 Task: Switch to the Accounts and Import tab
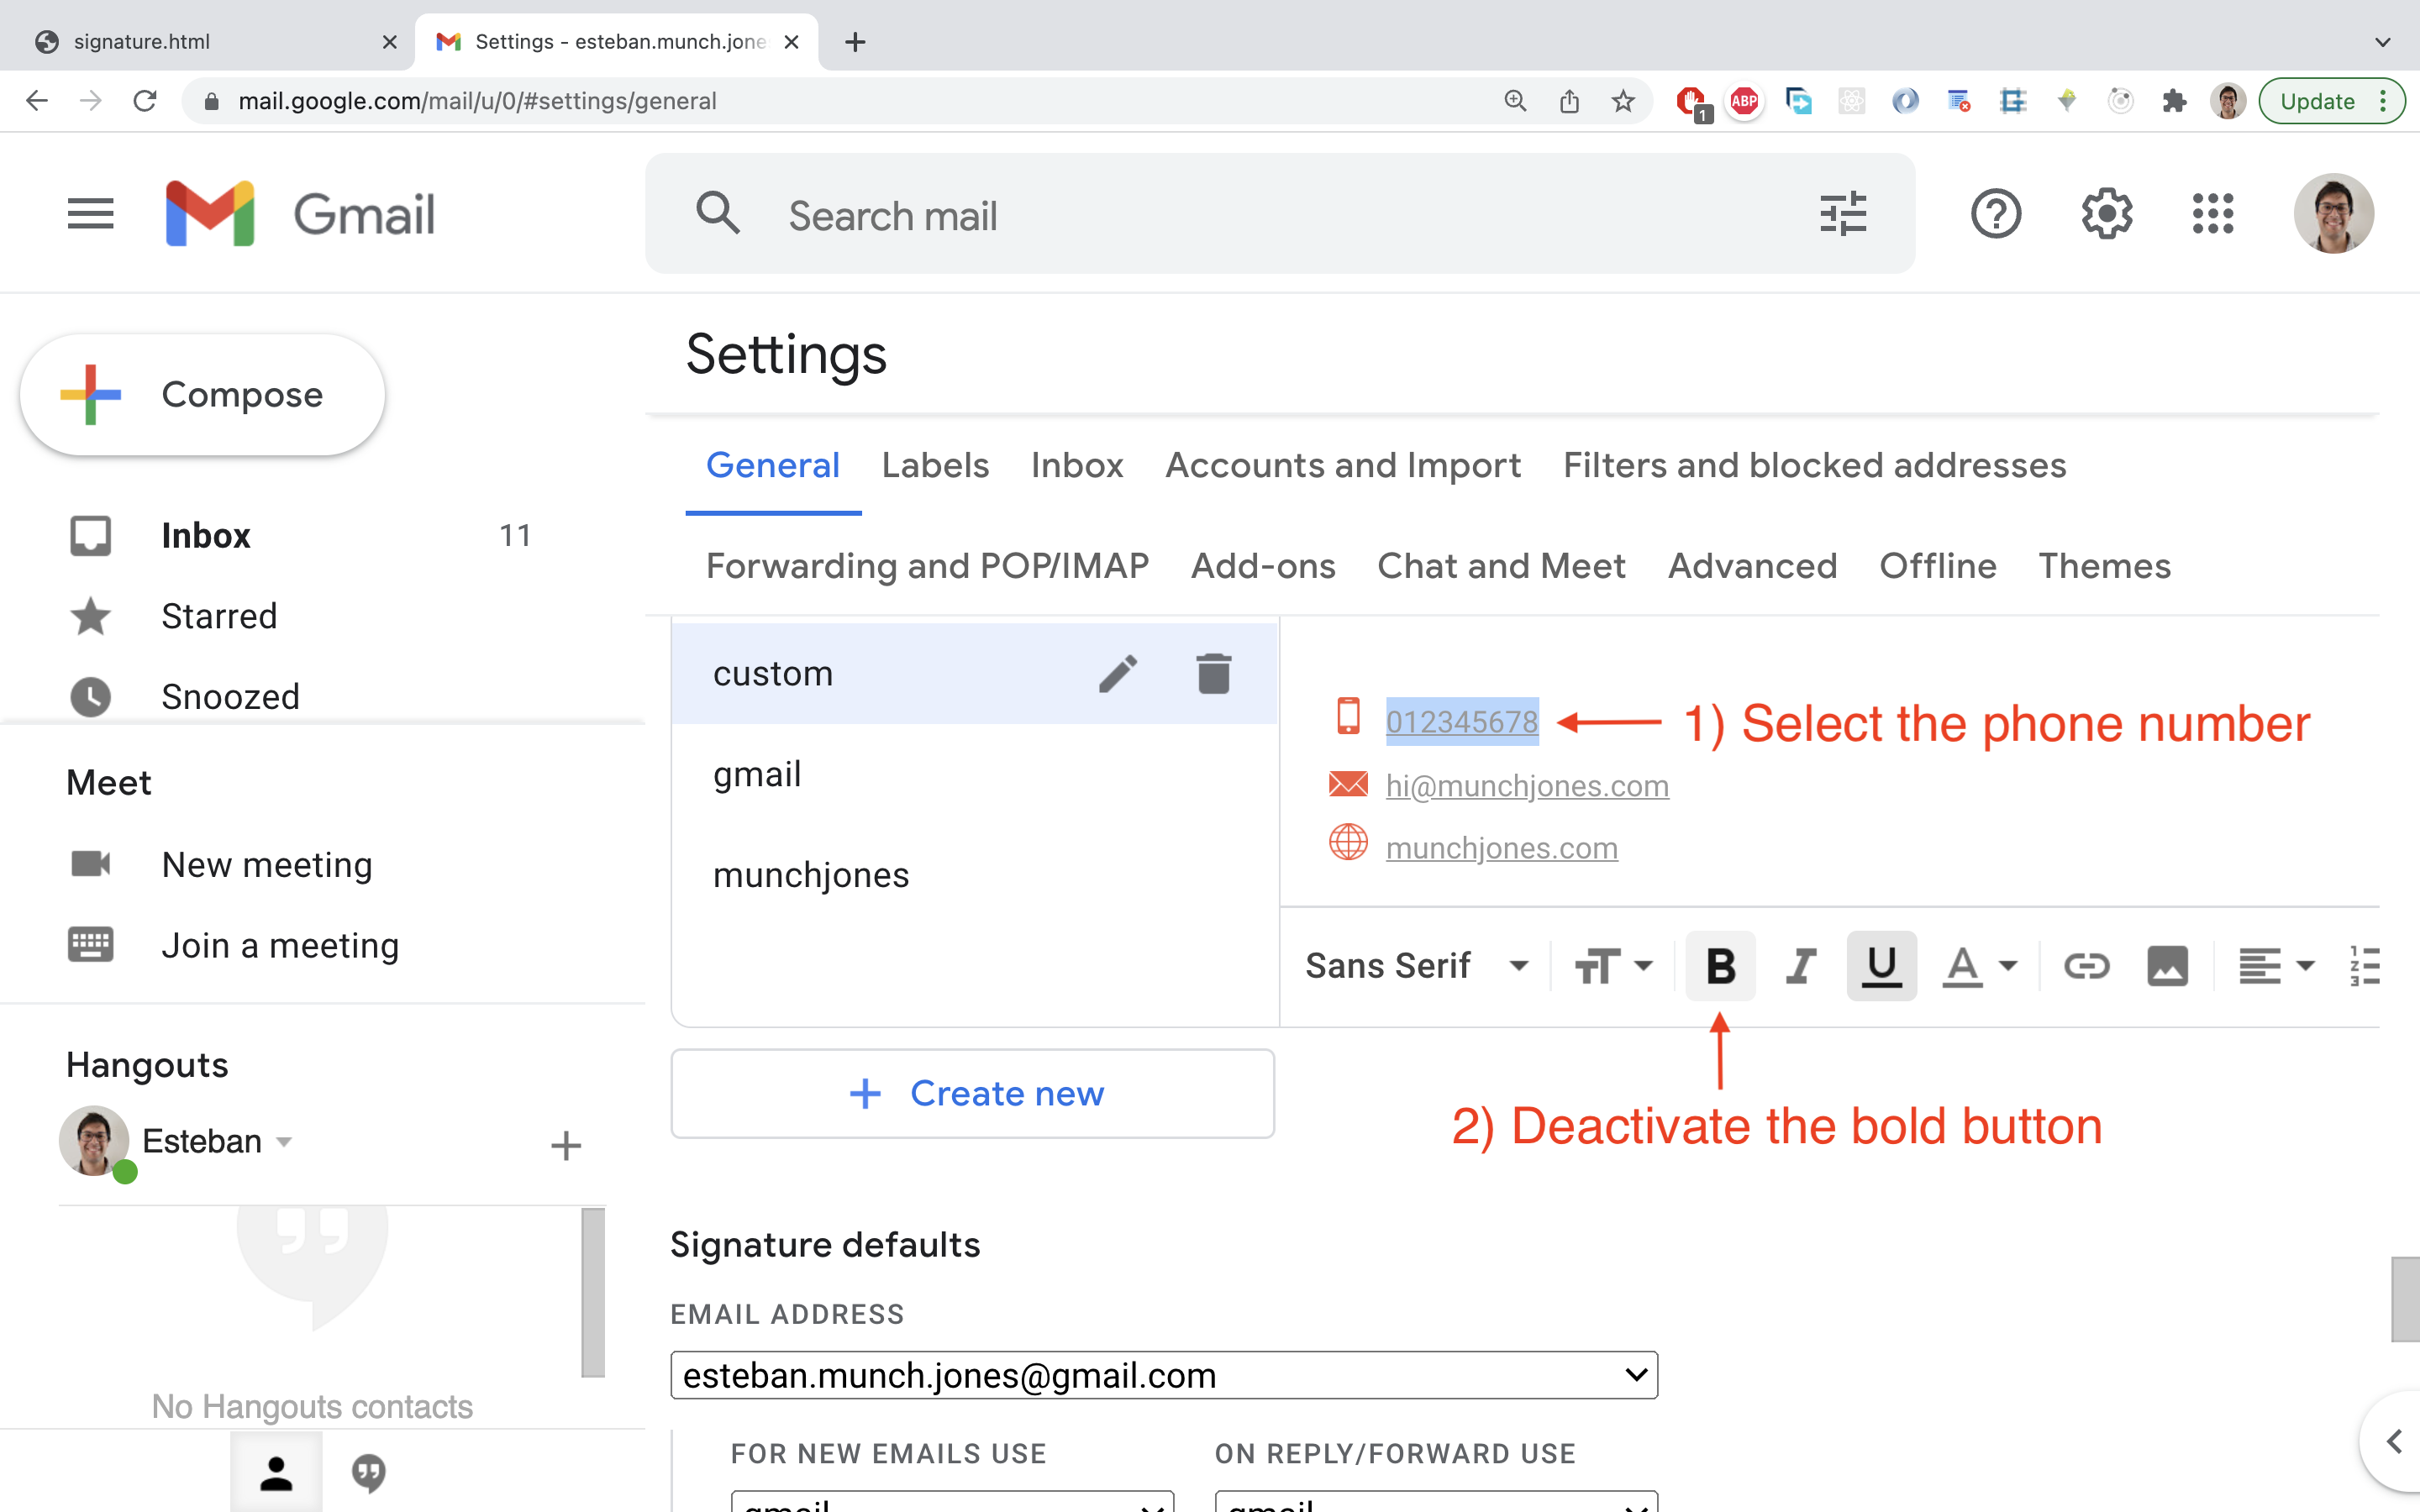tap(1342, 465)
